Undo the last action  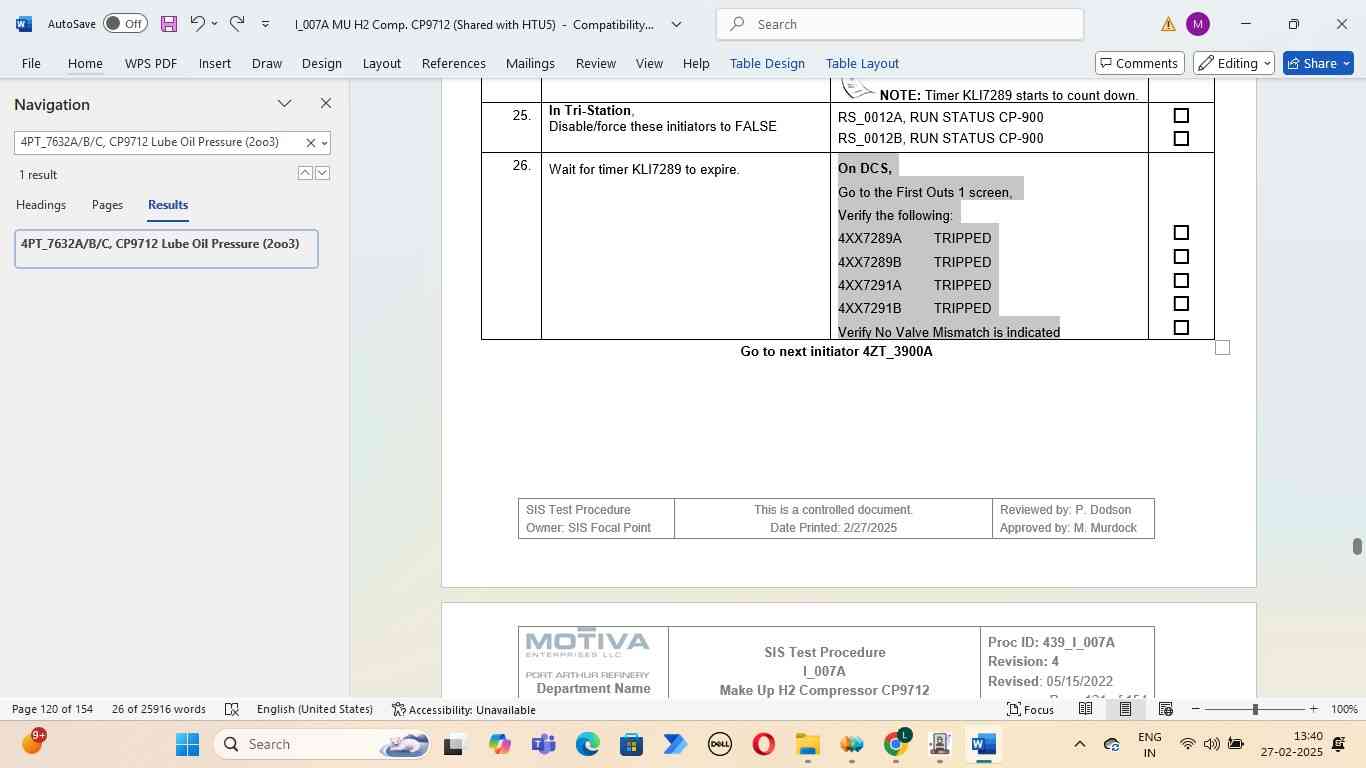click(197, 24)
